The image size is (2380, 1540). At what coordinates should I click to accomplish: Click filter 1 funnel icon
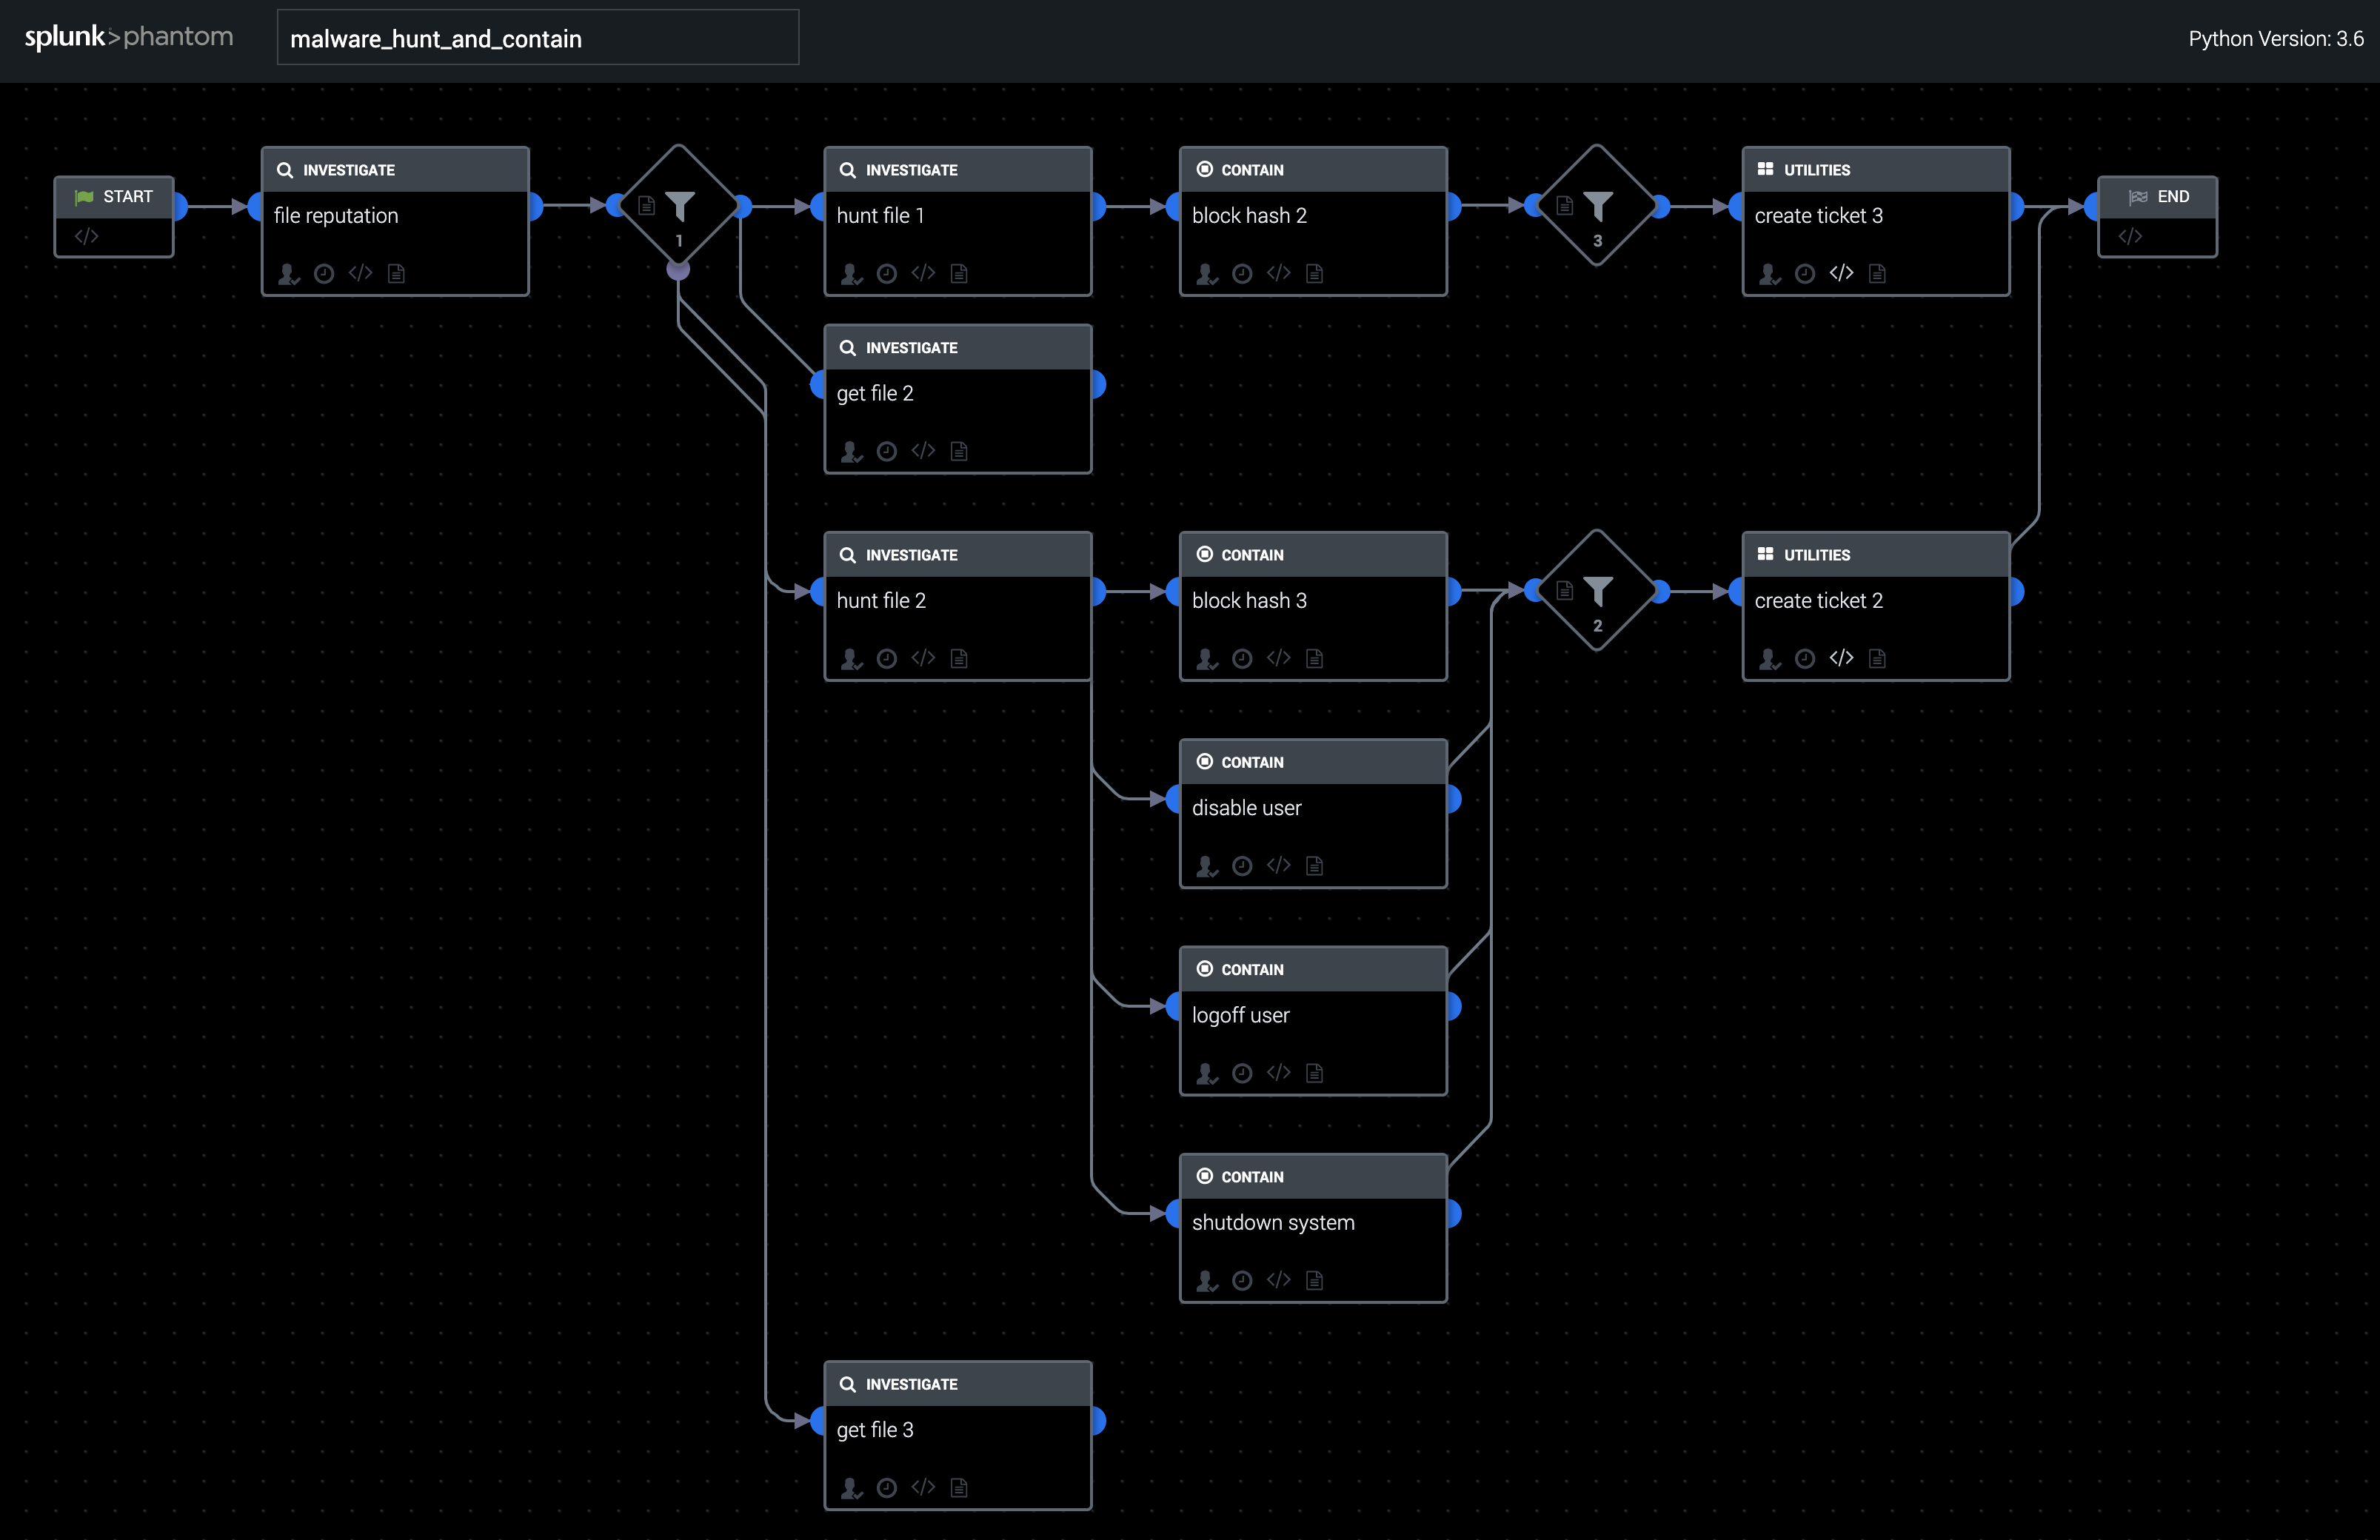point(681,206)
